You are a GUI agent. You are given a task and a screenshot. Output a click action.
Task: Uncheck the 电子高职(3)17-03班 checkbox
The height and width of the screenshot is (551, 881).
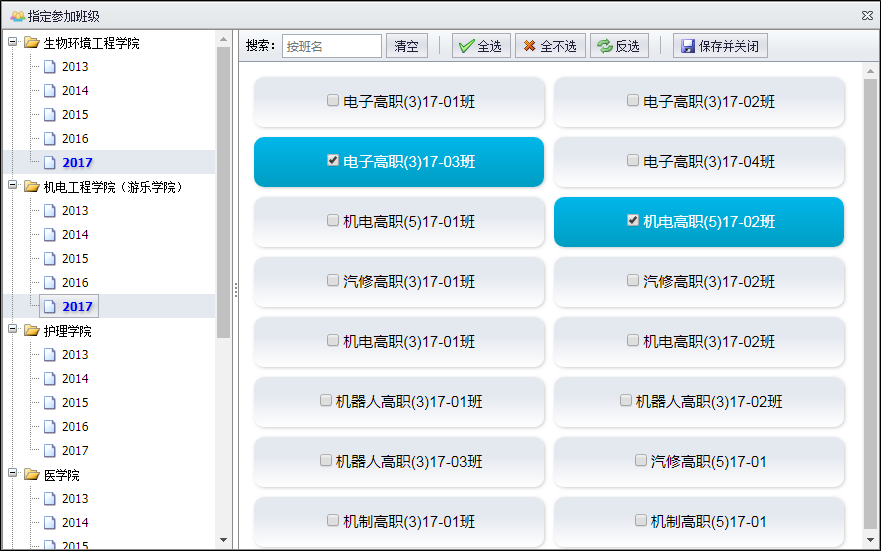coord(333,160)
